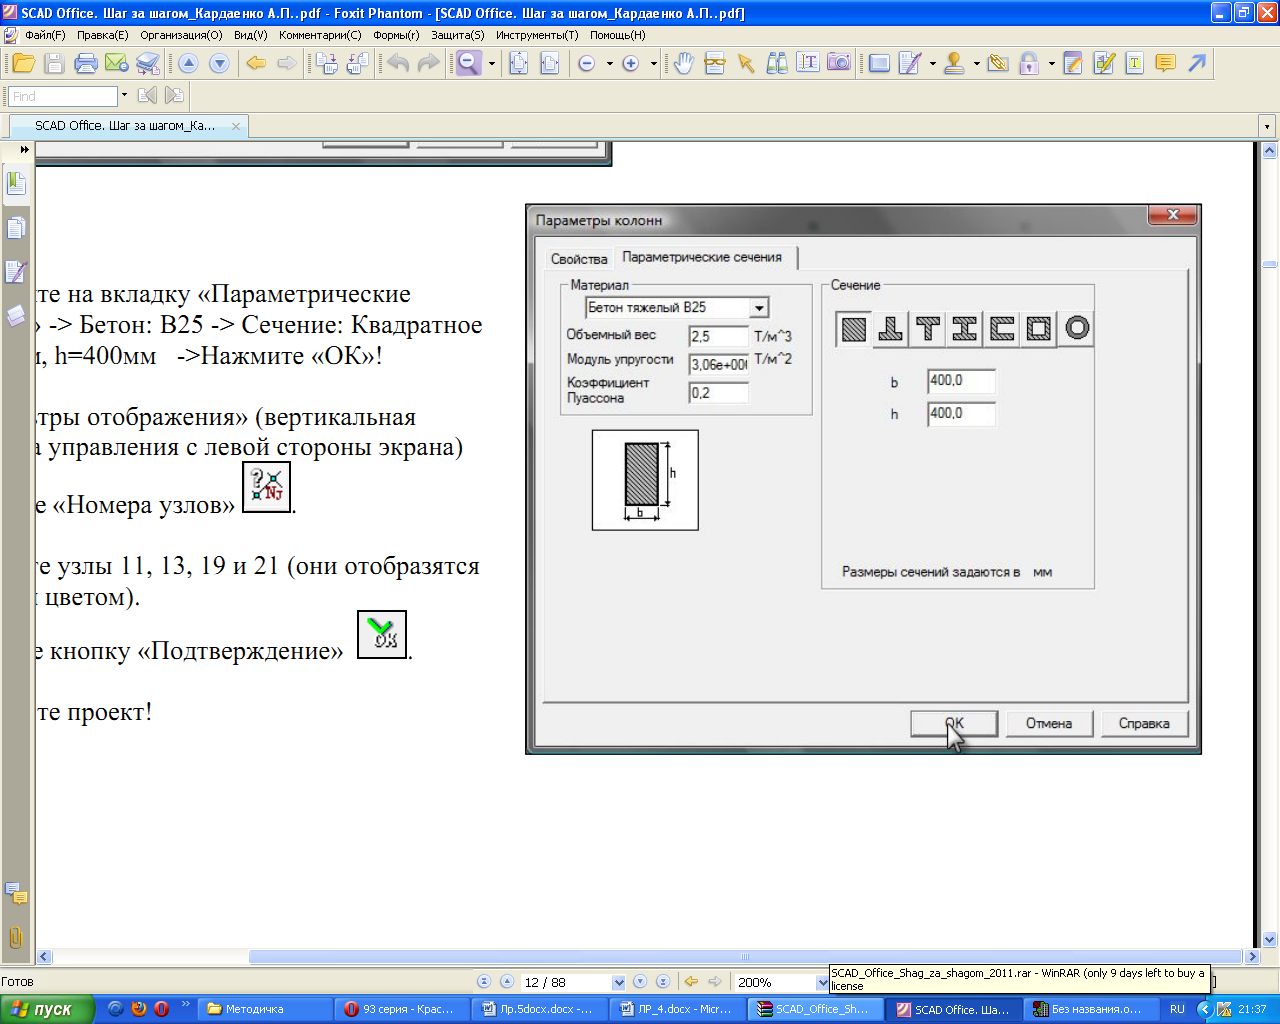Open the Инструменты(T) menu

point(537,35)
